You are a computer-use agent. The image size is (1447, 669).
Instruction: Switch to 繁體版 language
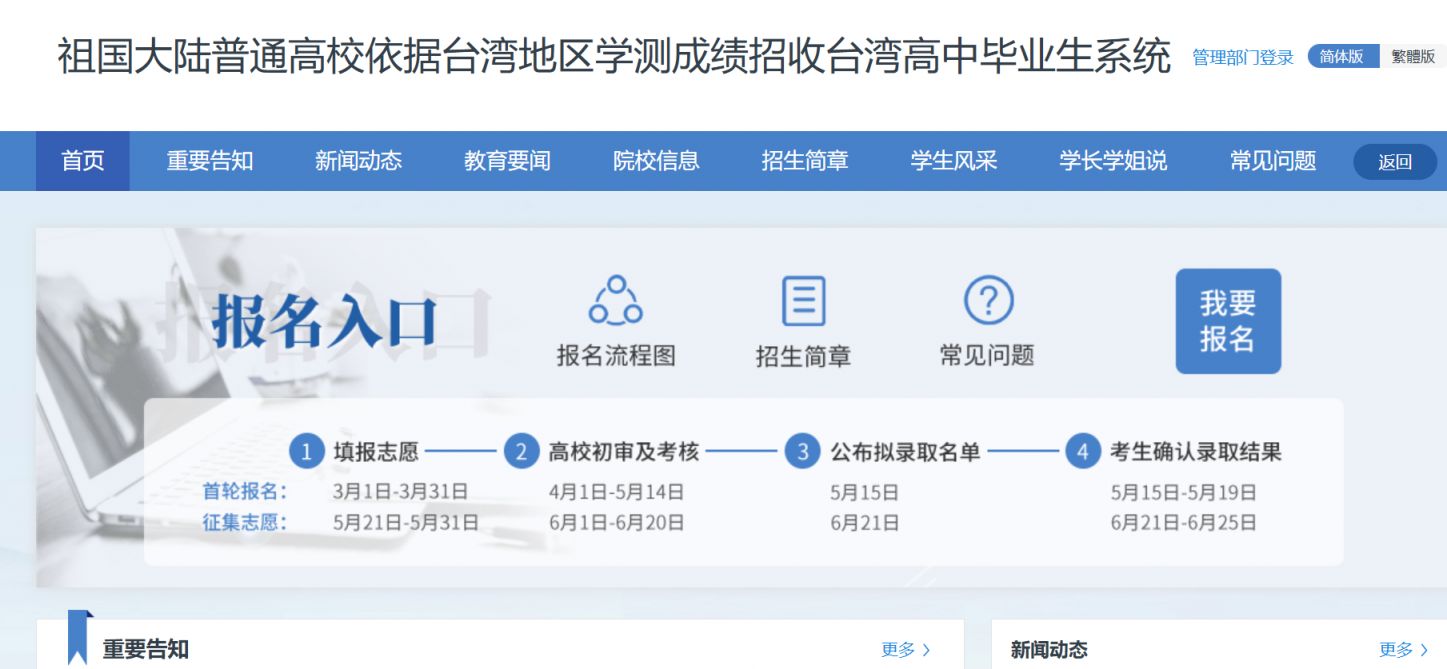pyautogui.click(x=1412, y=57)
